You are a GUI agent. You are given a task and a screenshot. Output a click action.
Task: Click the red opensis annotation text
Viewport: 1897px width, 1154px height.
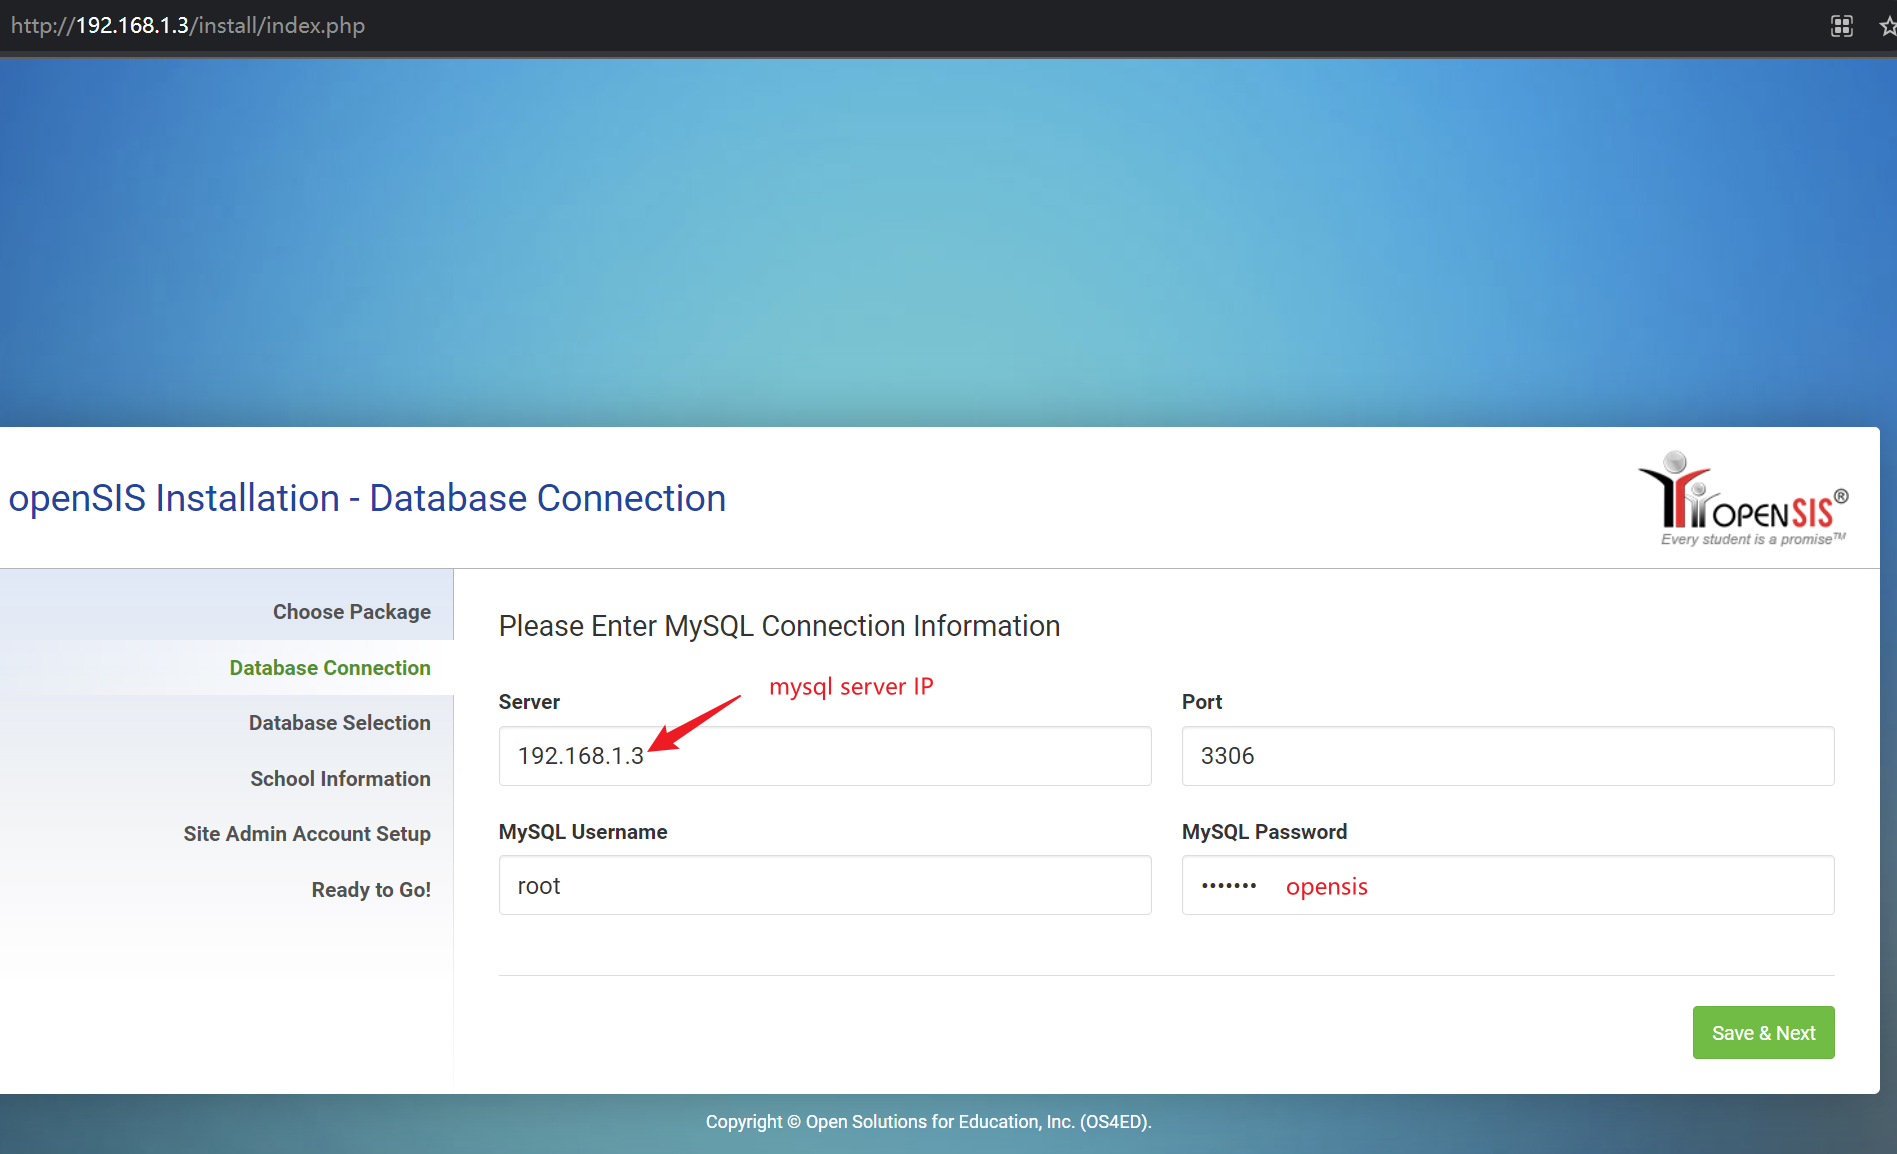[x=1327, y=886]
